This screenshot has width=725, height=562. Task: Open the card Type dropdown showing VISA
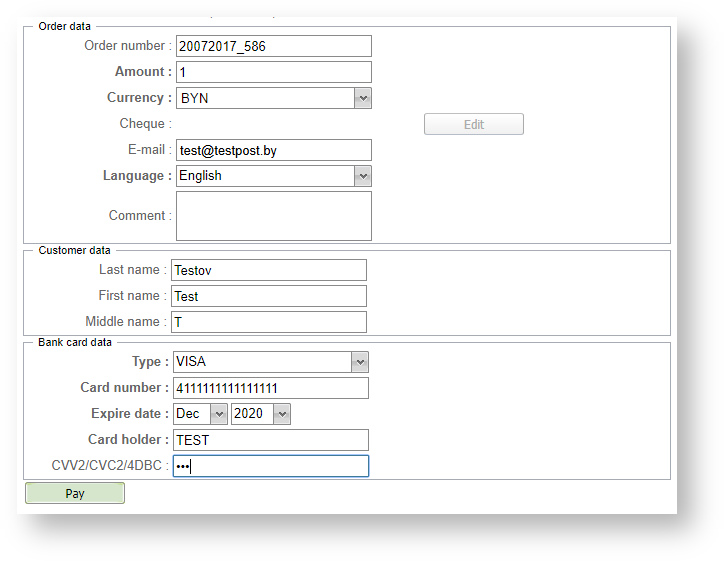coord(270,362)
